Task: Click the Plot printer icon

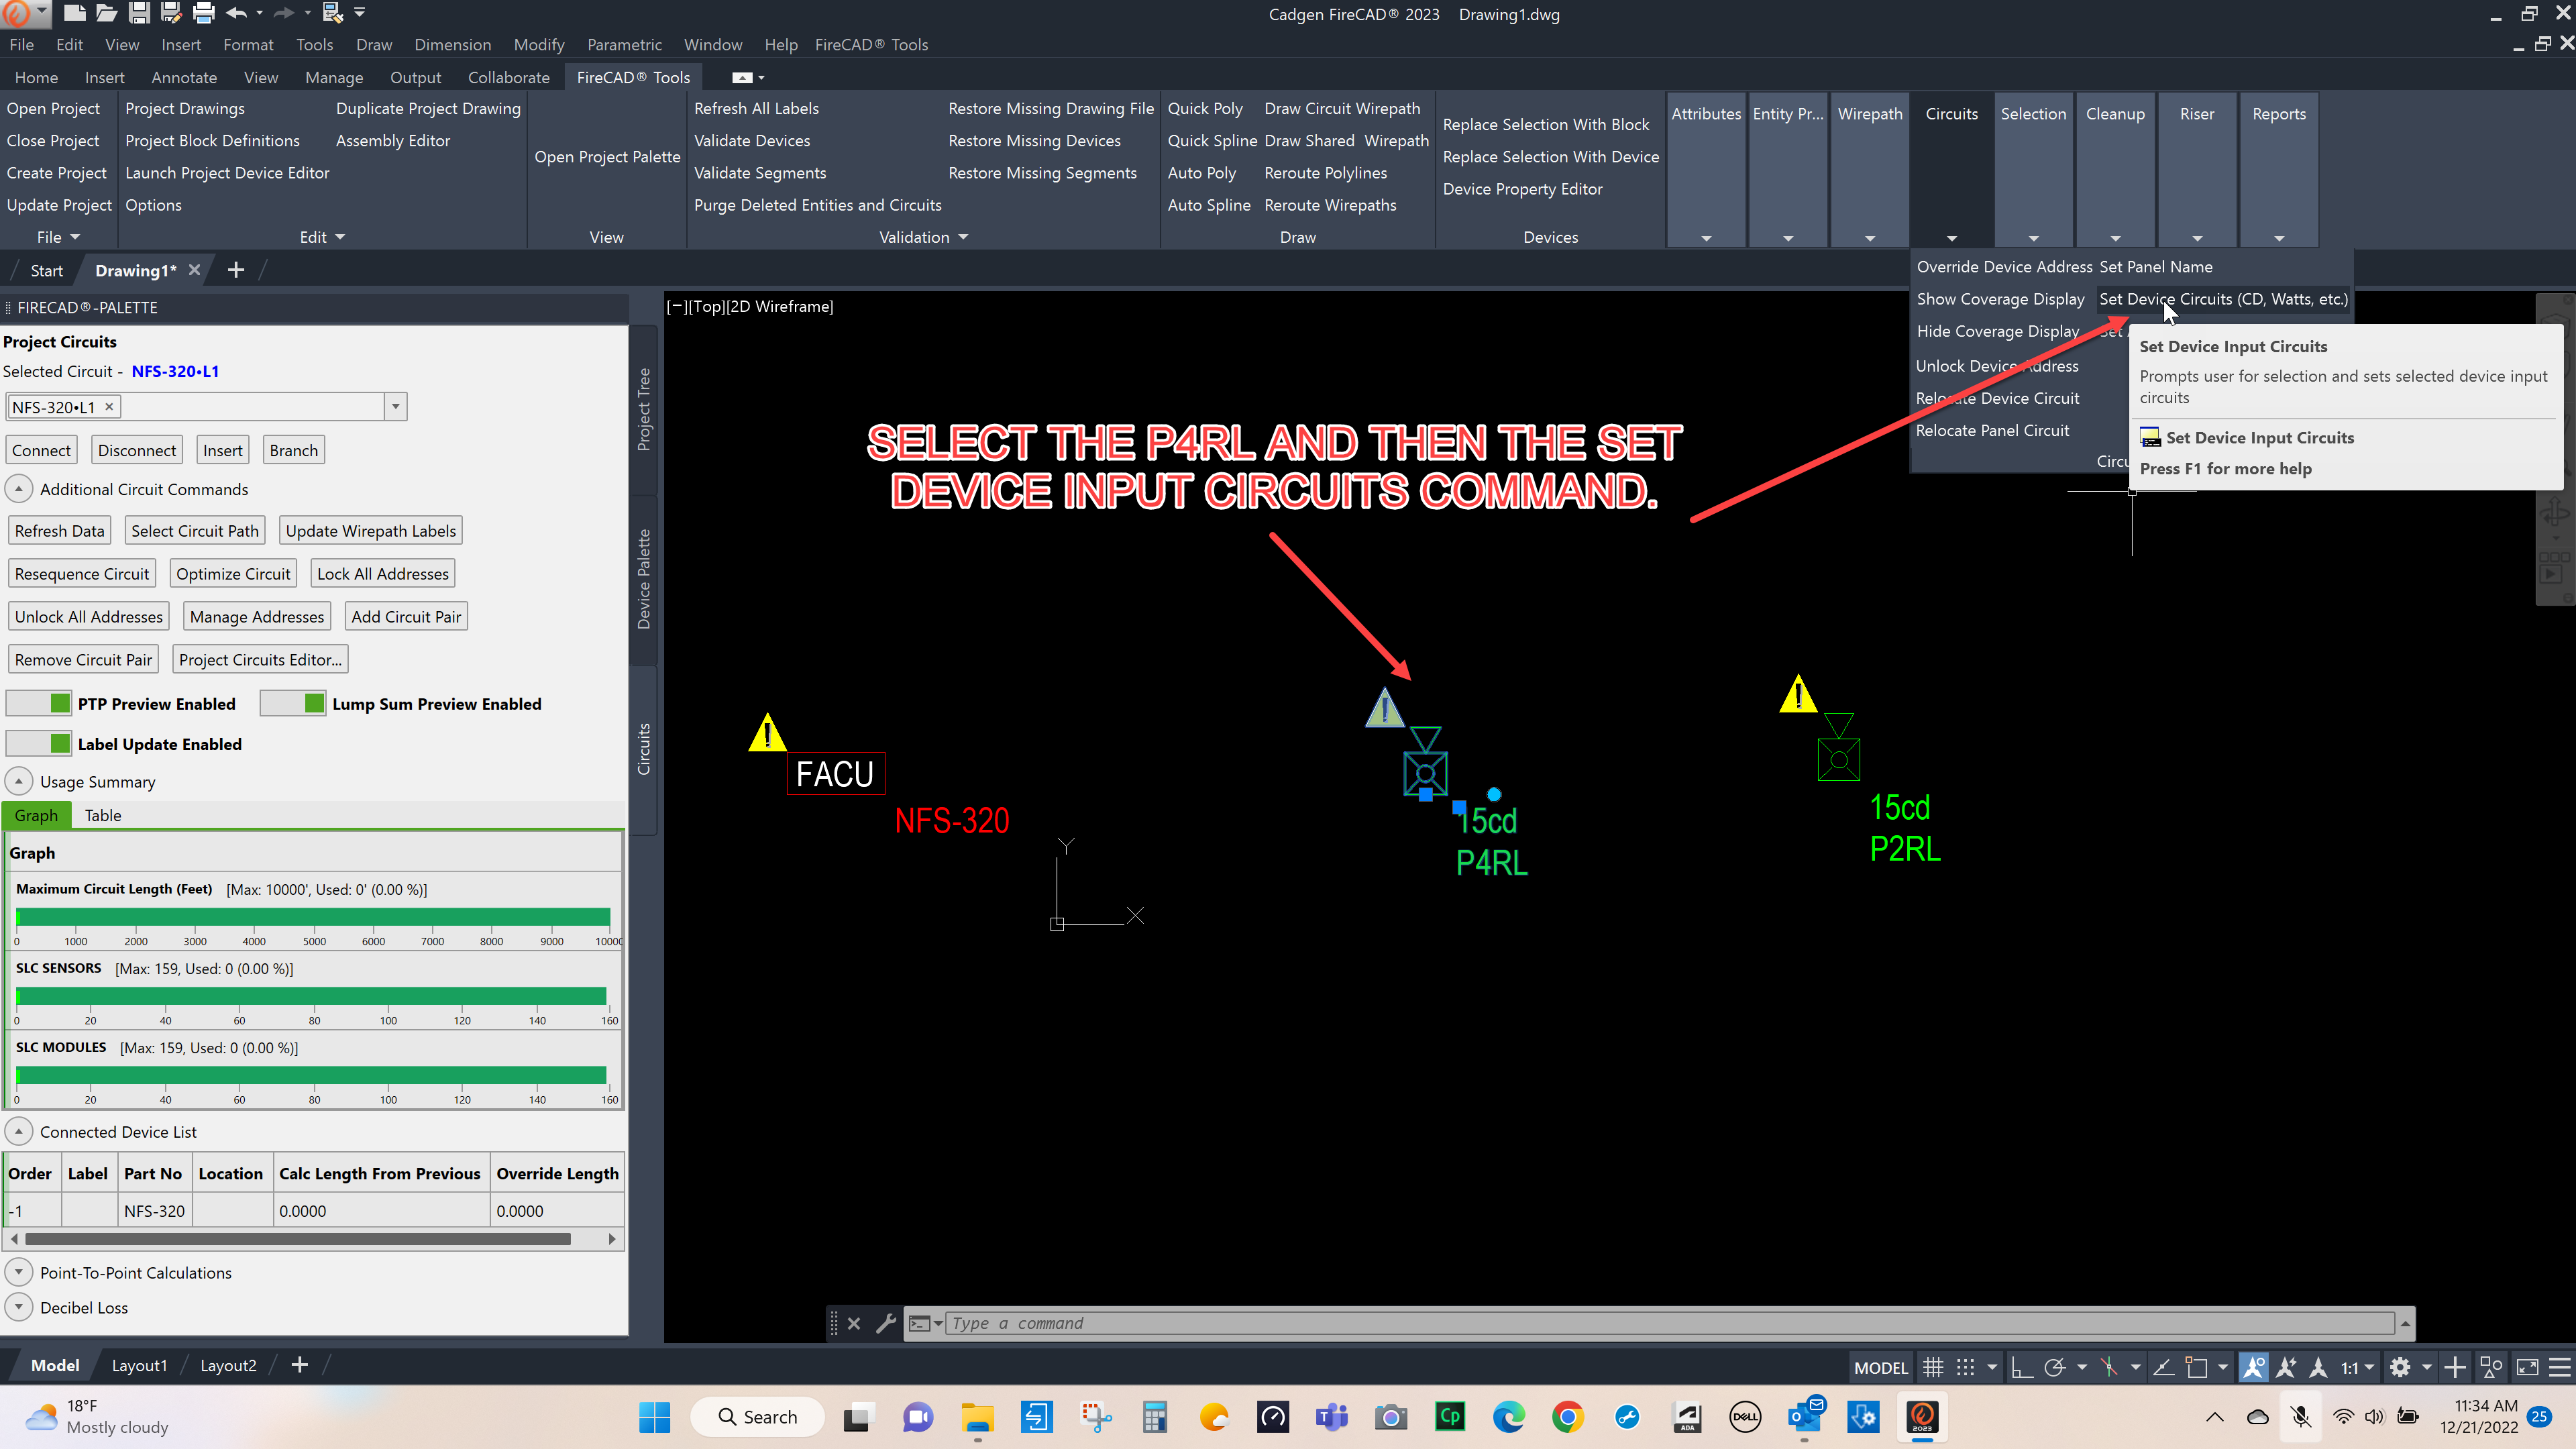Action: click(x=203, y=13)
